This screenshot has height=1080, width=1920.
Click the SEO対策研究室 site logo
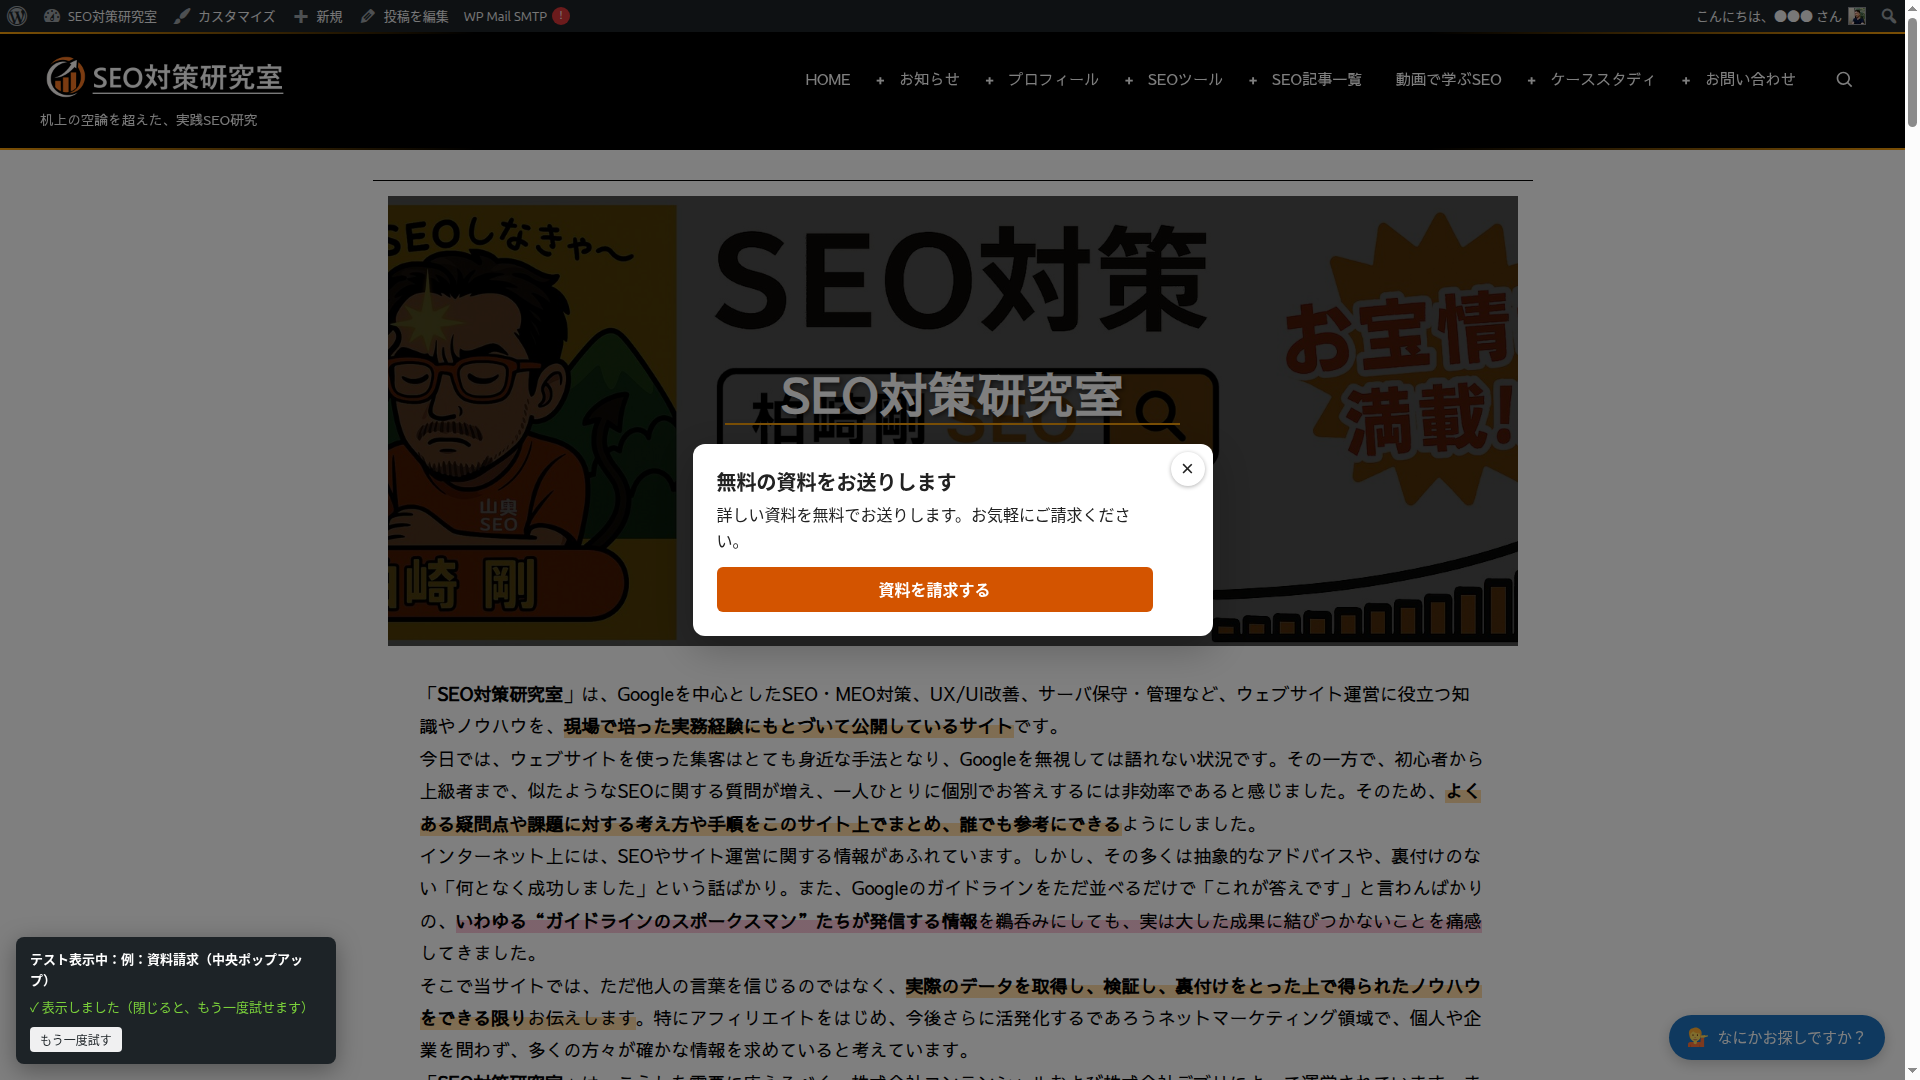click(x=165, y=77)
